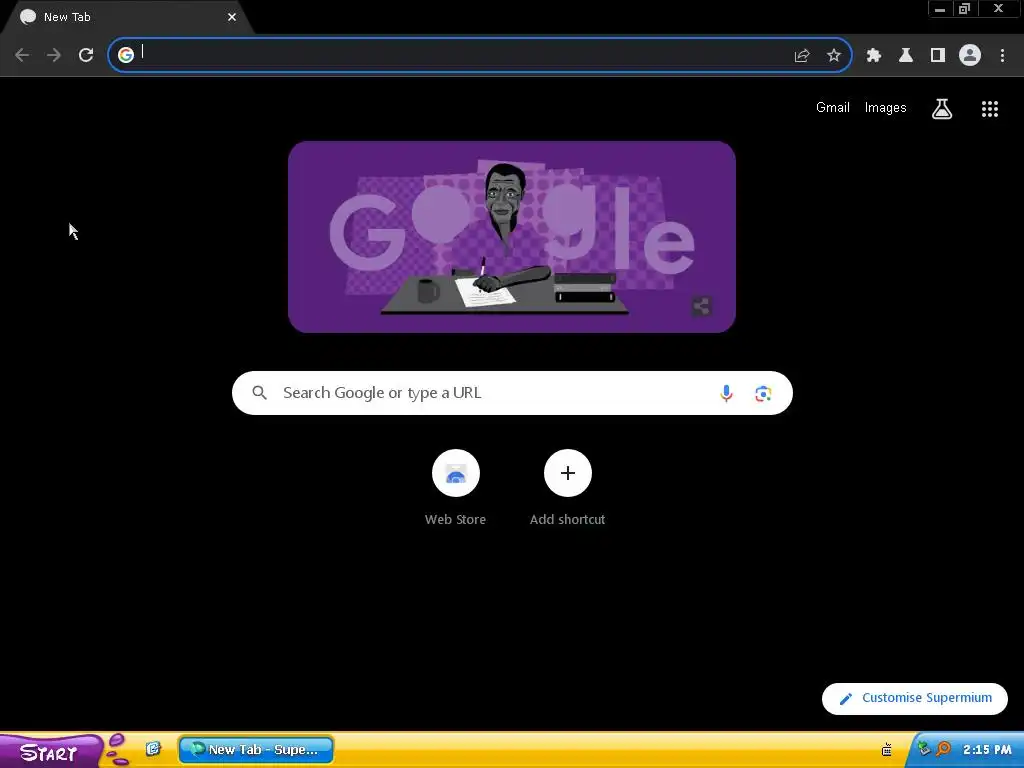Open the Images link
Viewport: 1024px width, 768px height.
pos(886,108)
